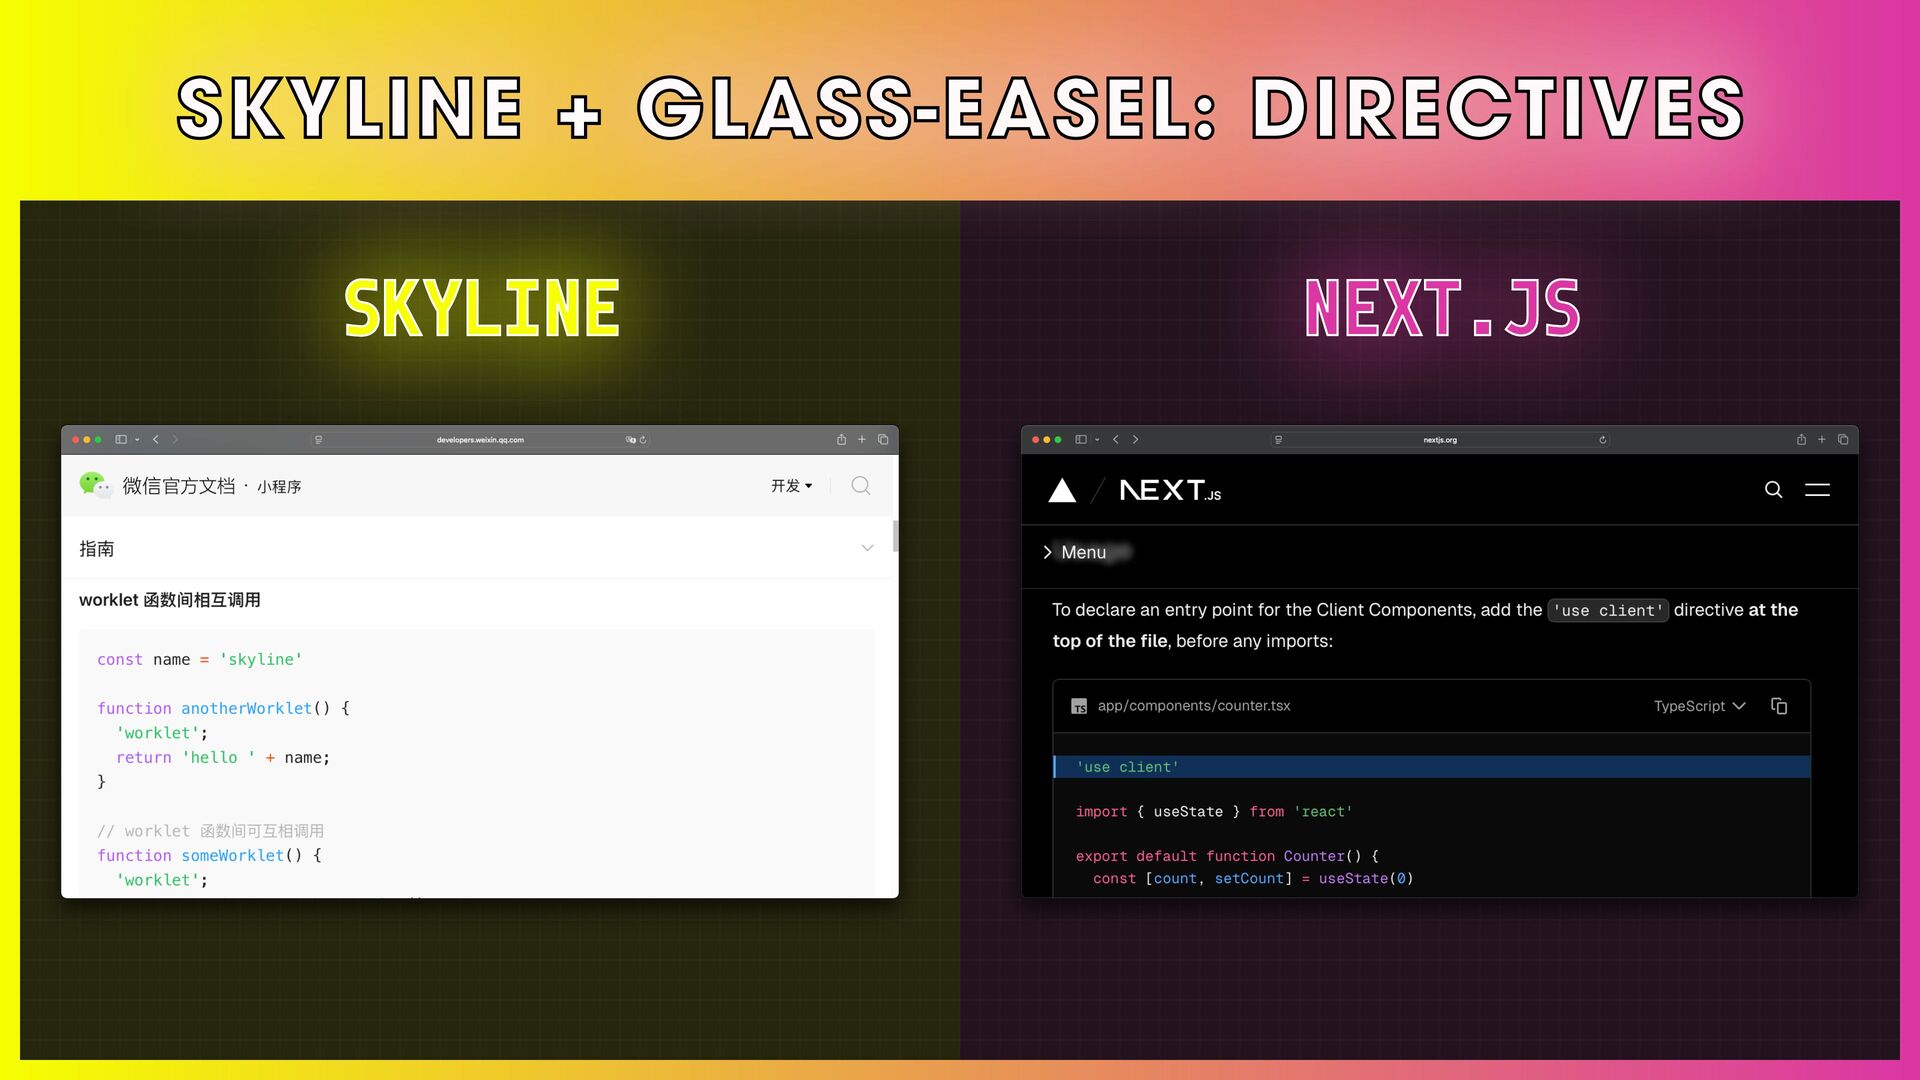
Task: Open the 微信官方文档 home link
Action: point(179,486)
